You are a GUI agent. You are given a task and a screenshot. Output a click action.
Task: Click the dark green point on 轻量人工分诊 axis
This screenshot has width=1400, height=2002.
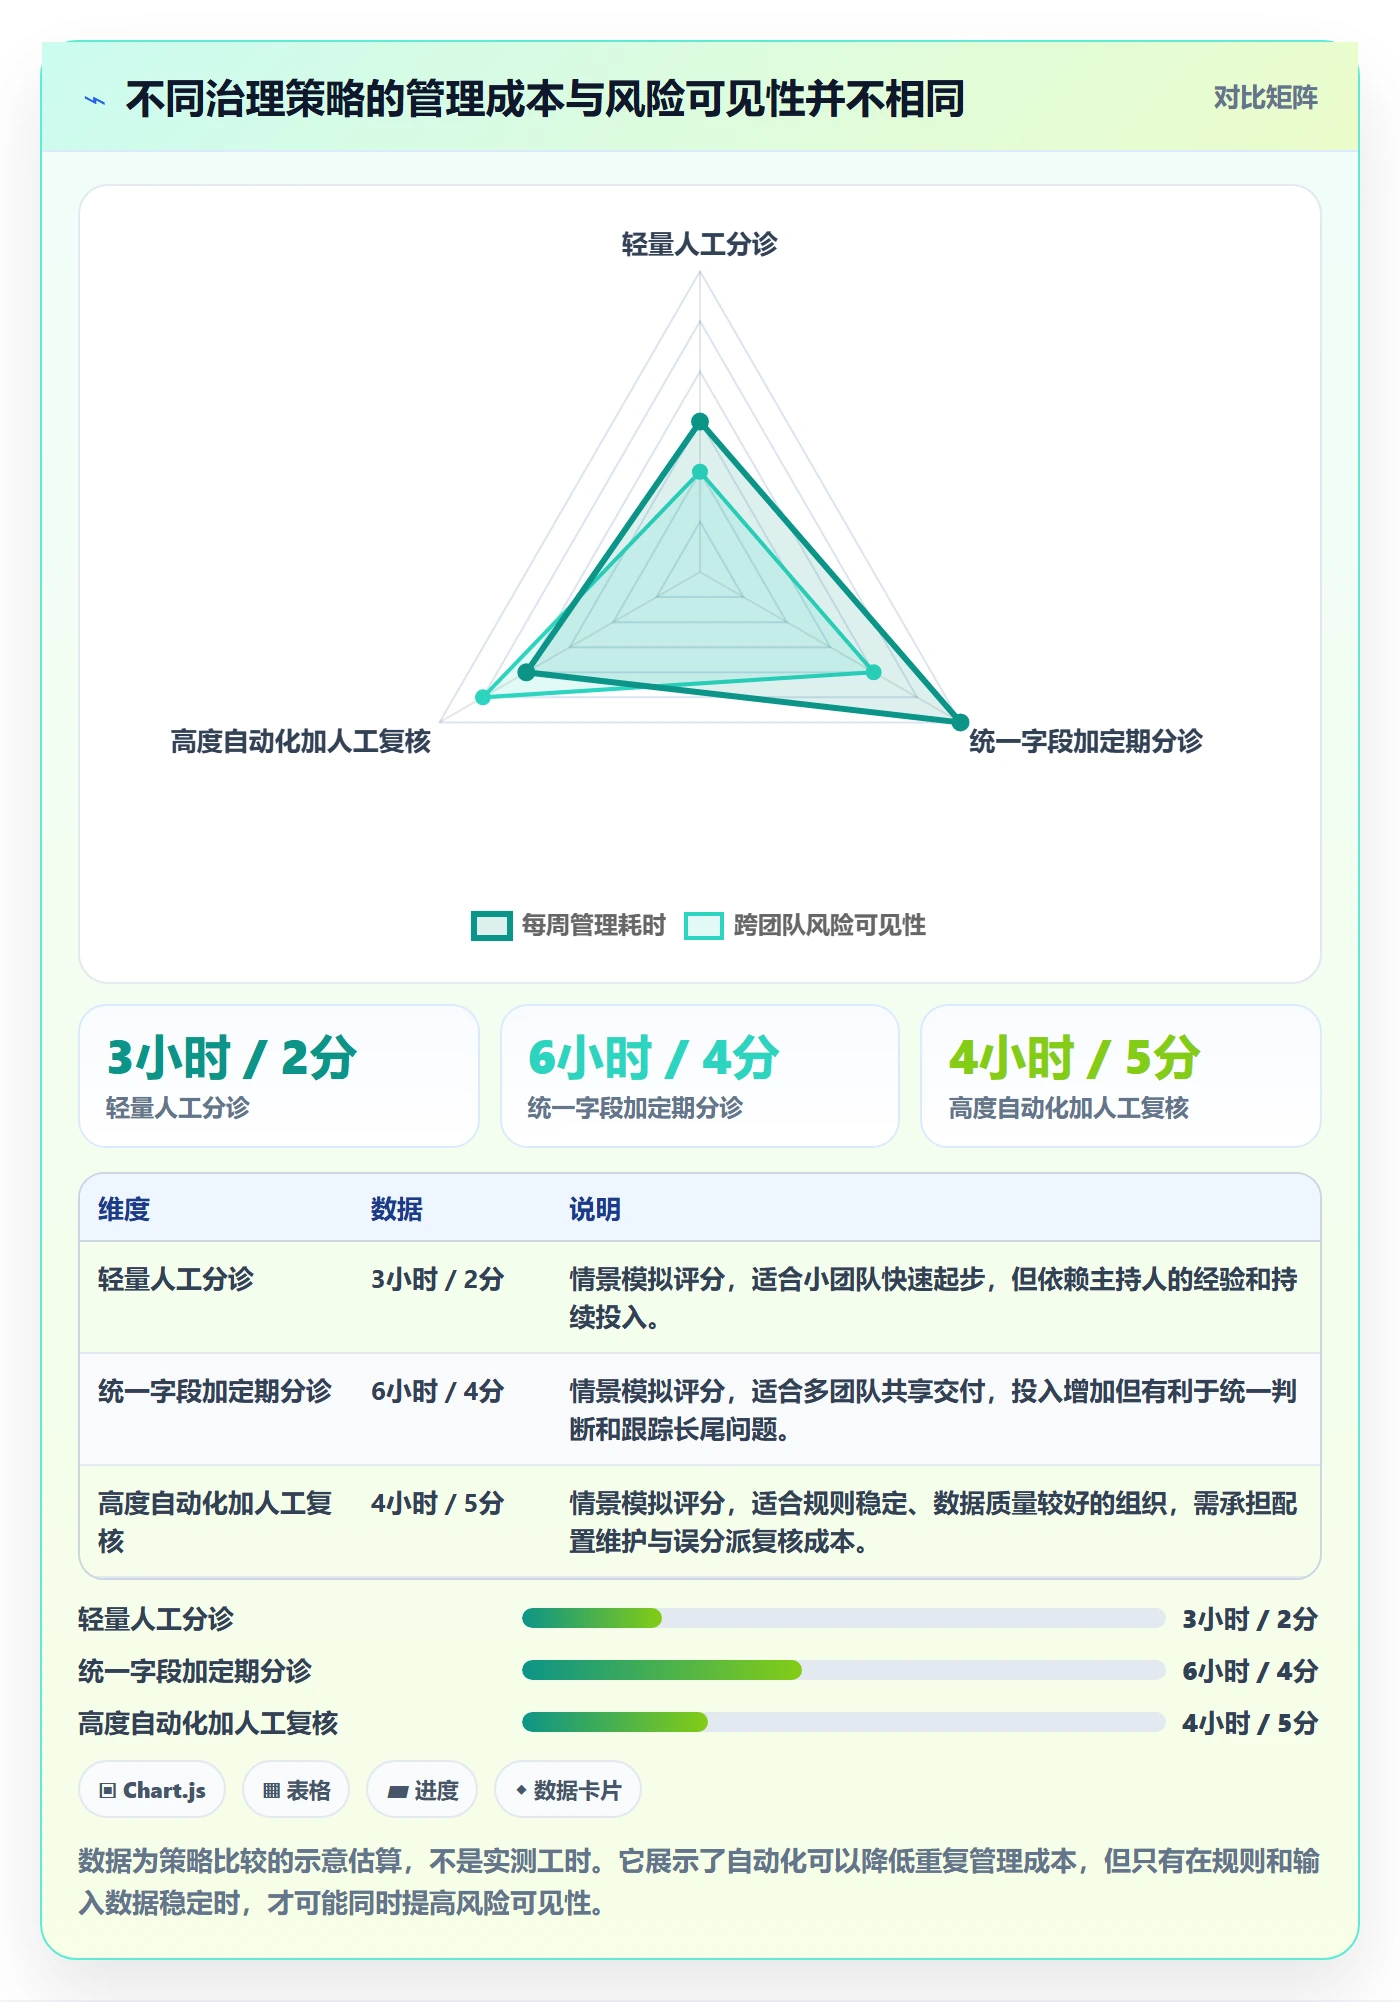tap(700, 422)
